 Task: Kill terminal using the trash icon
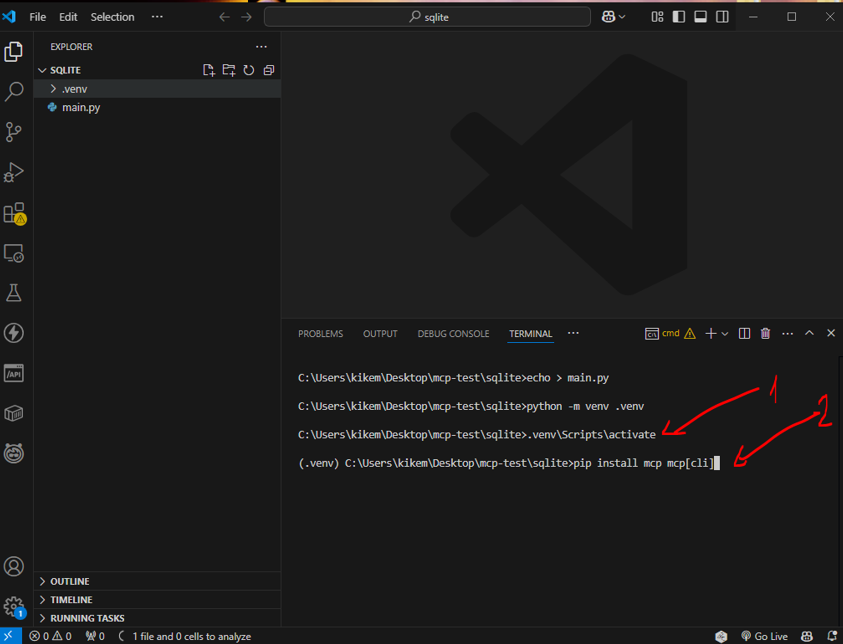coord(765,334)
